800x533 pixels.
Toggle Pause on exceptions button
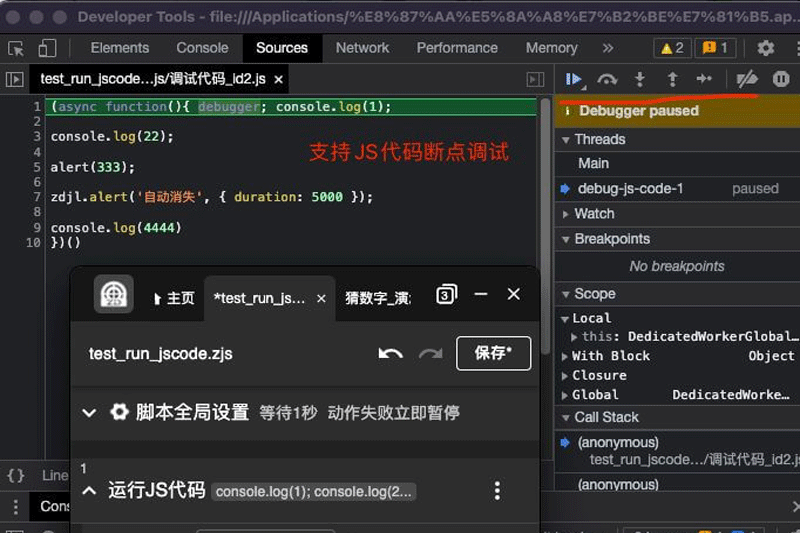781,79
